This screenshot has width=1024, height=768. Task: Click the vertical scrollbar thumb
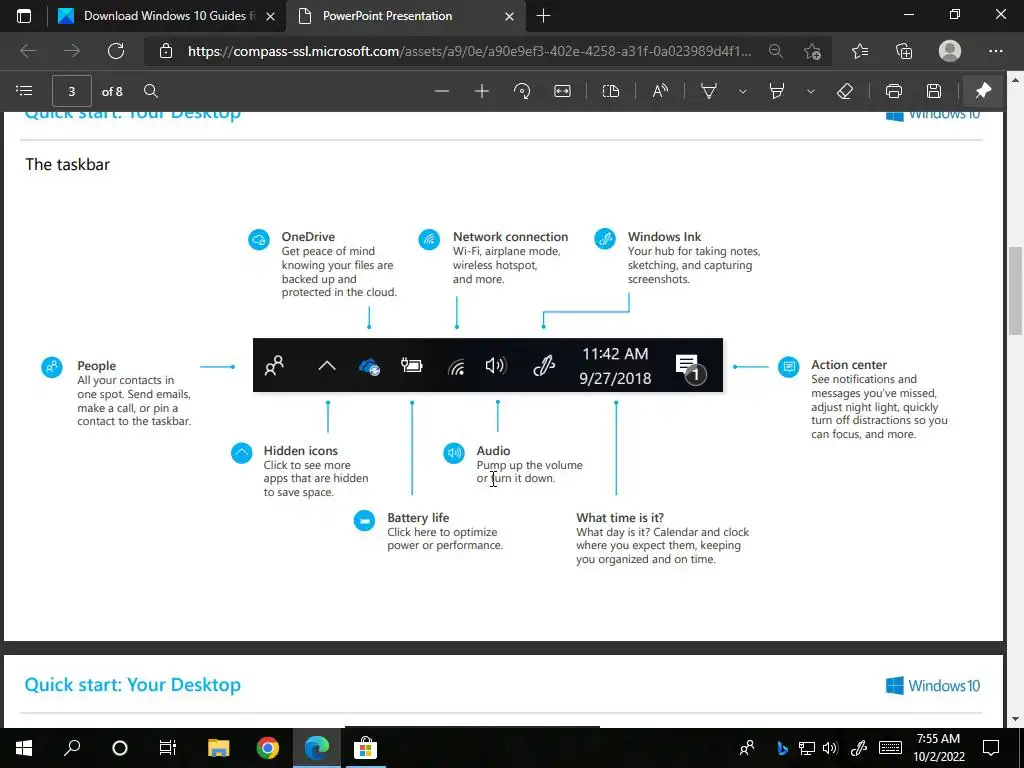[1016, 290]
